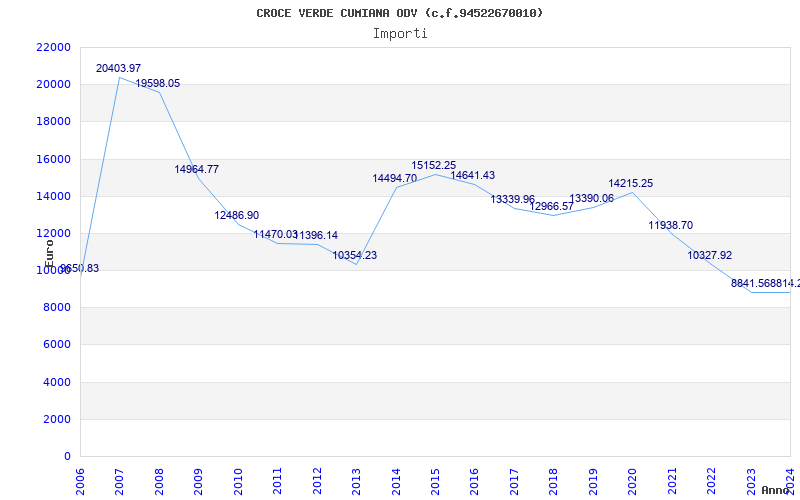Select year 2013 on the x-axis

click(x=356, y=481)
